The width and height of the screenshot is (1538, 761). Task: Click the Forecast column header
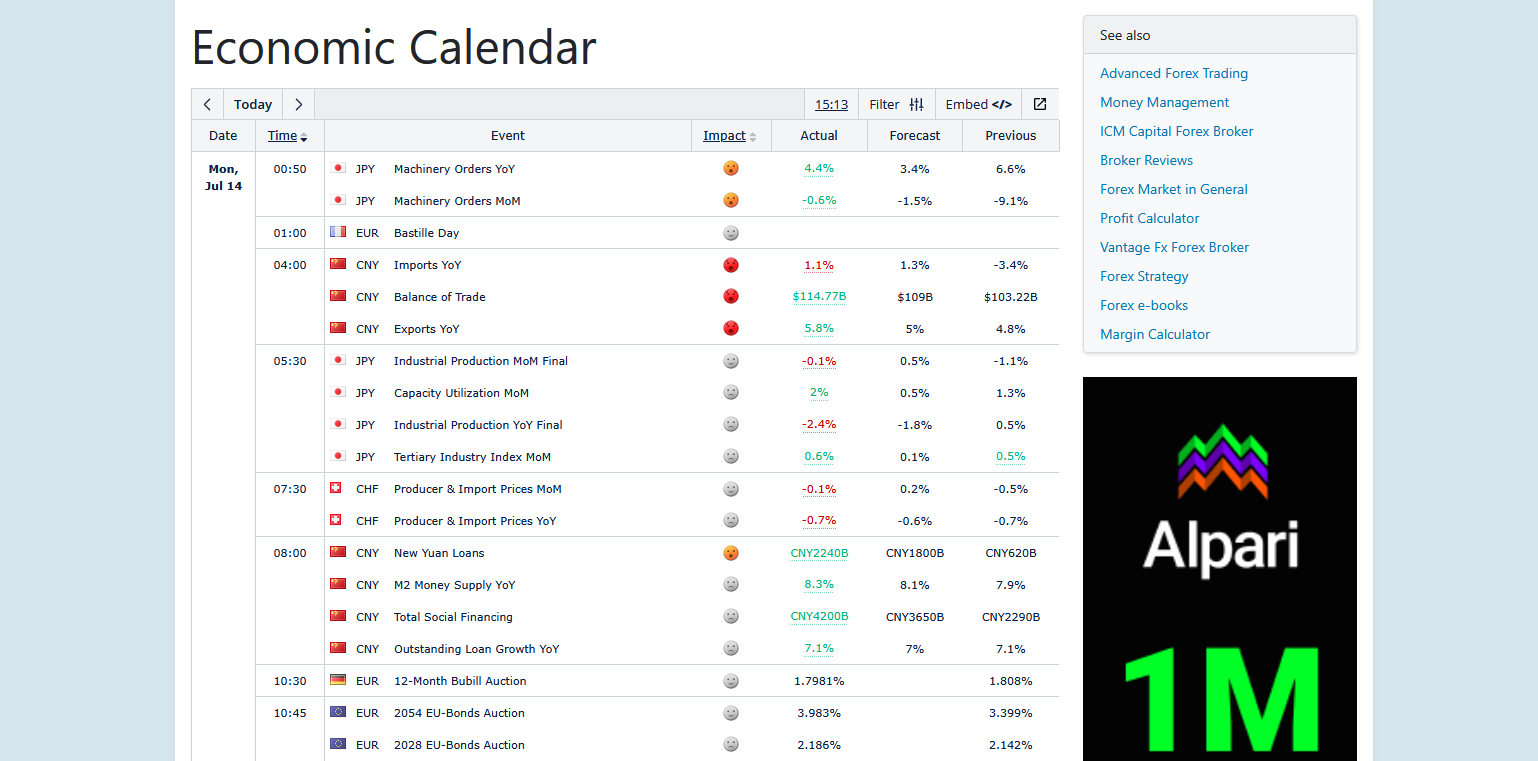coord(915,136)
